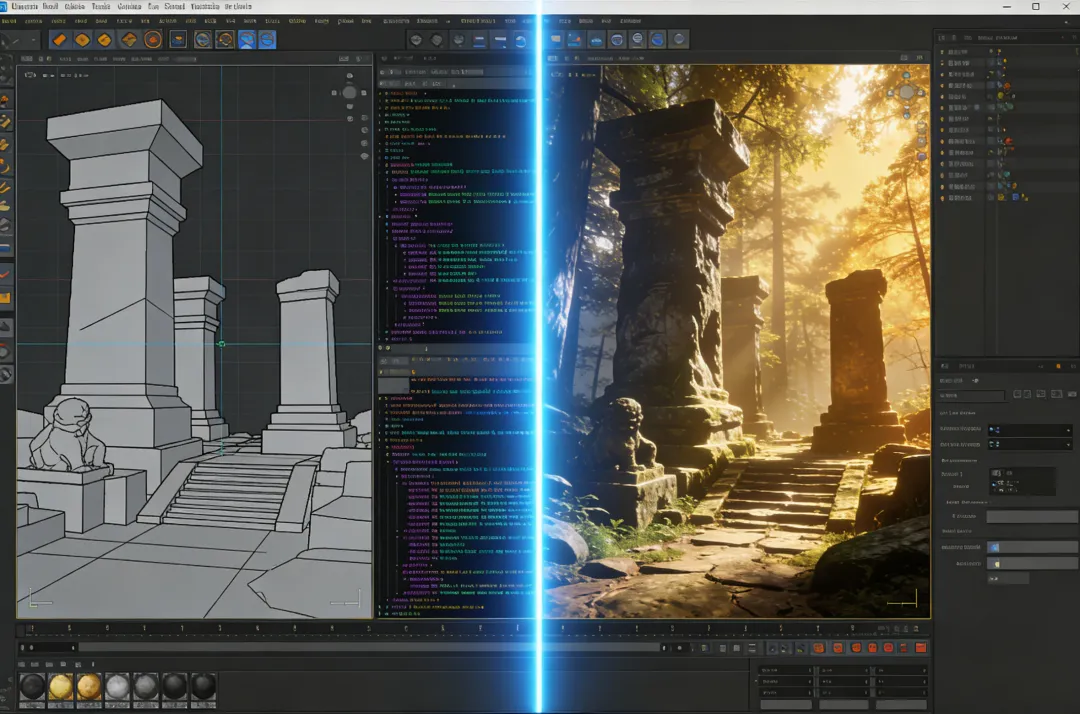Click the top orange icon in left tool strip

click(6, 100)
